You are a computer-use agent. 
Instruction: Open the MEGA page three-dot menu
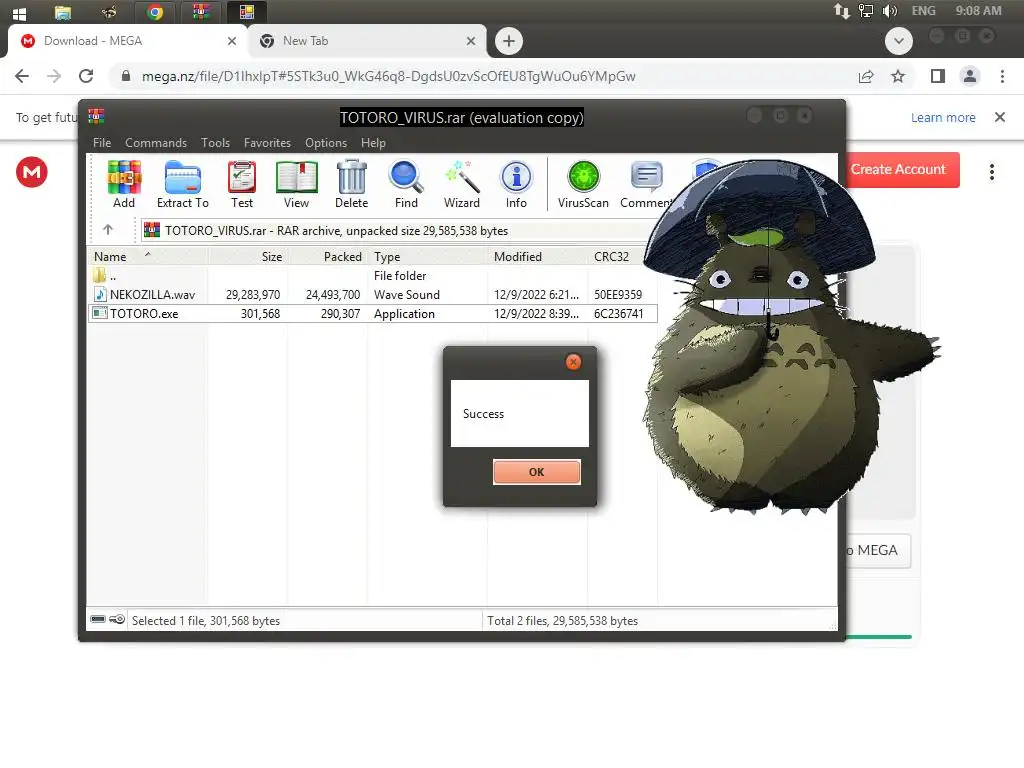992,172
